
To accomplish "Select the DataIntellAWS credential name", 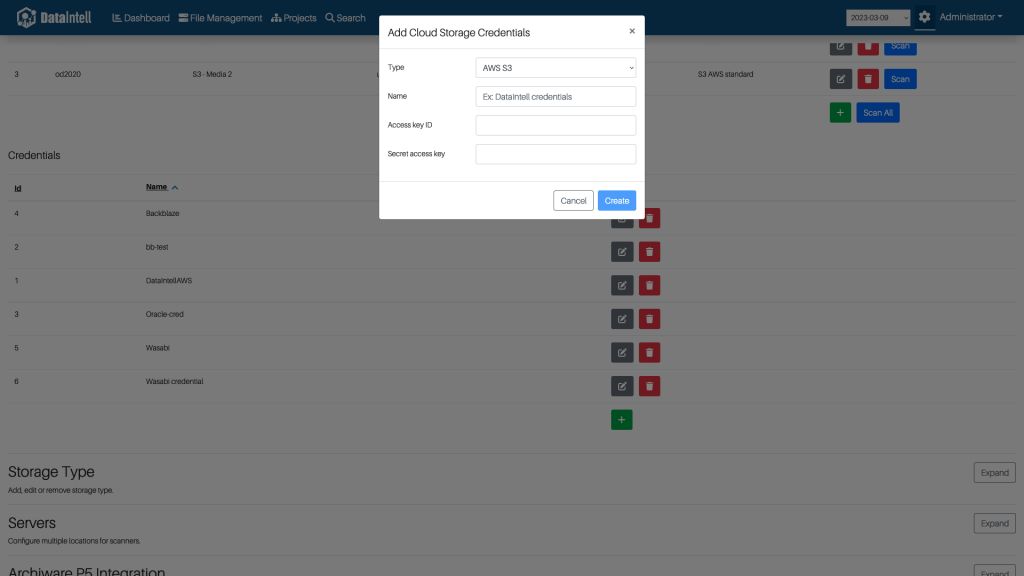I will click(168, 281).
